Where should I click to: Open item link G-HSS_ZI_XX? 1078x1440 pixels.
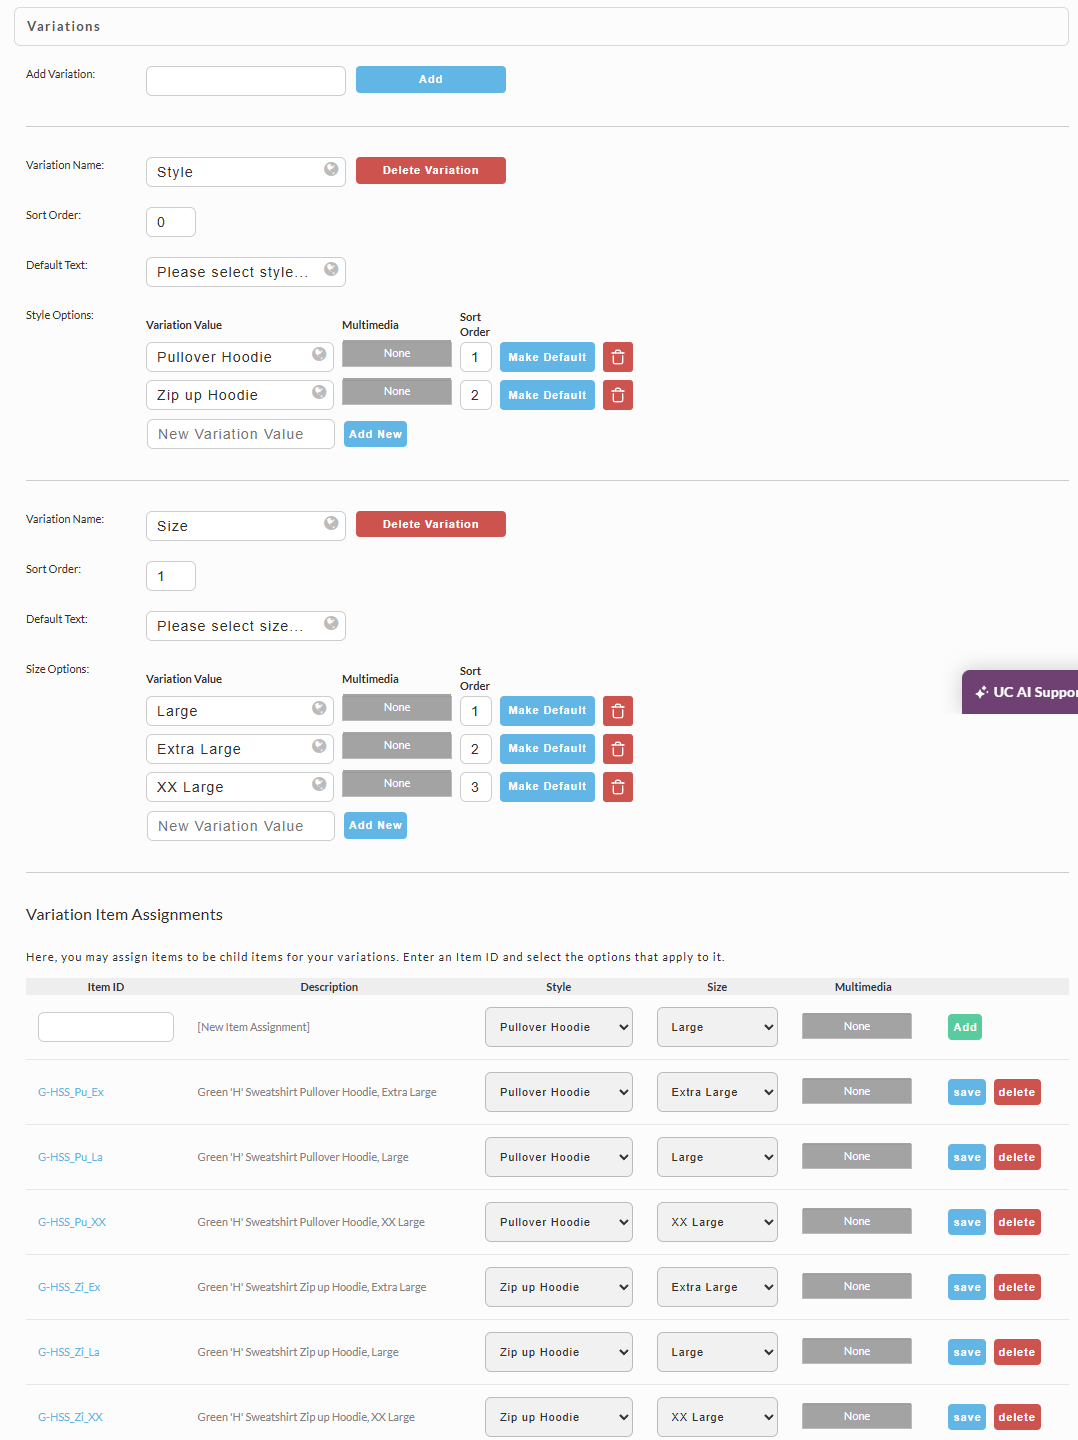70,1417
